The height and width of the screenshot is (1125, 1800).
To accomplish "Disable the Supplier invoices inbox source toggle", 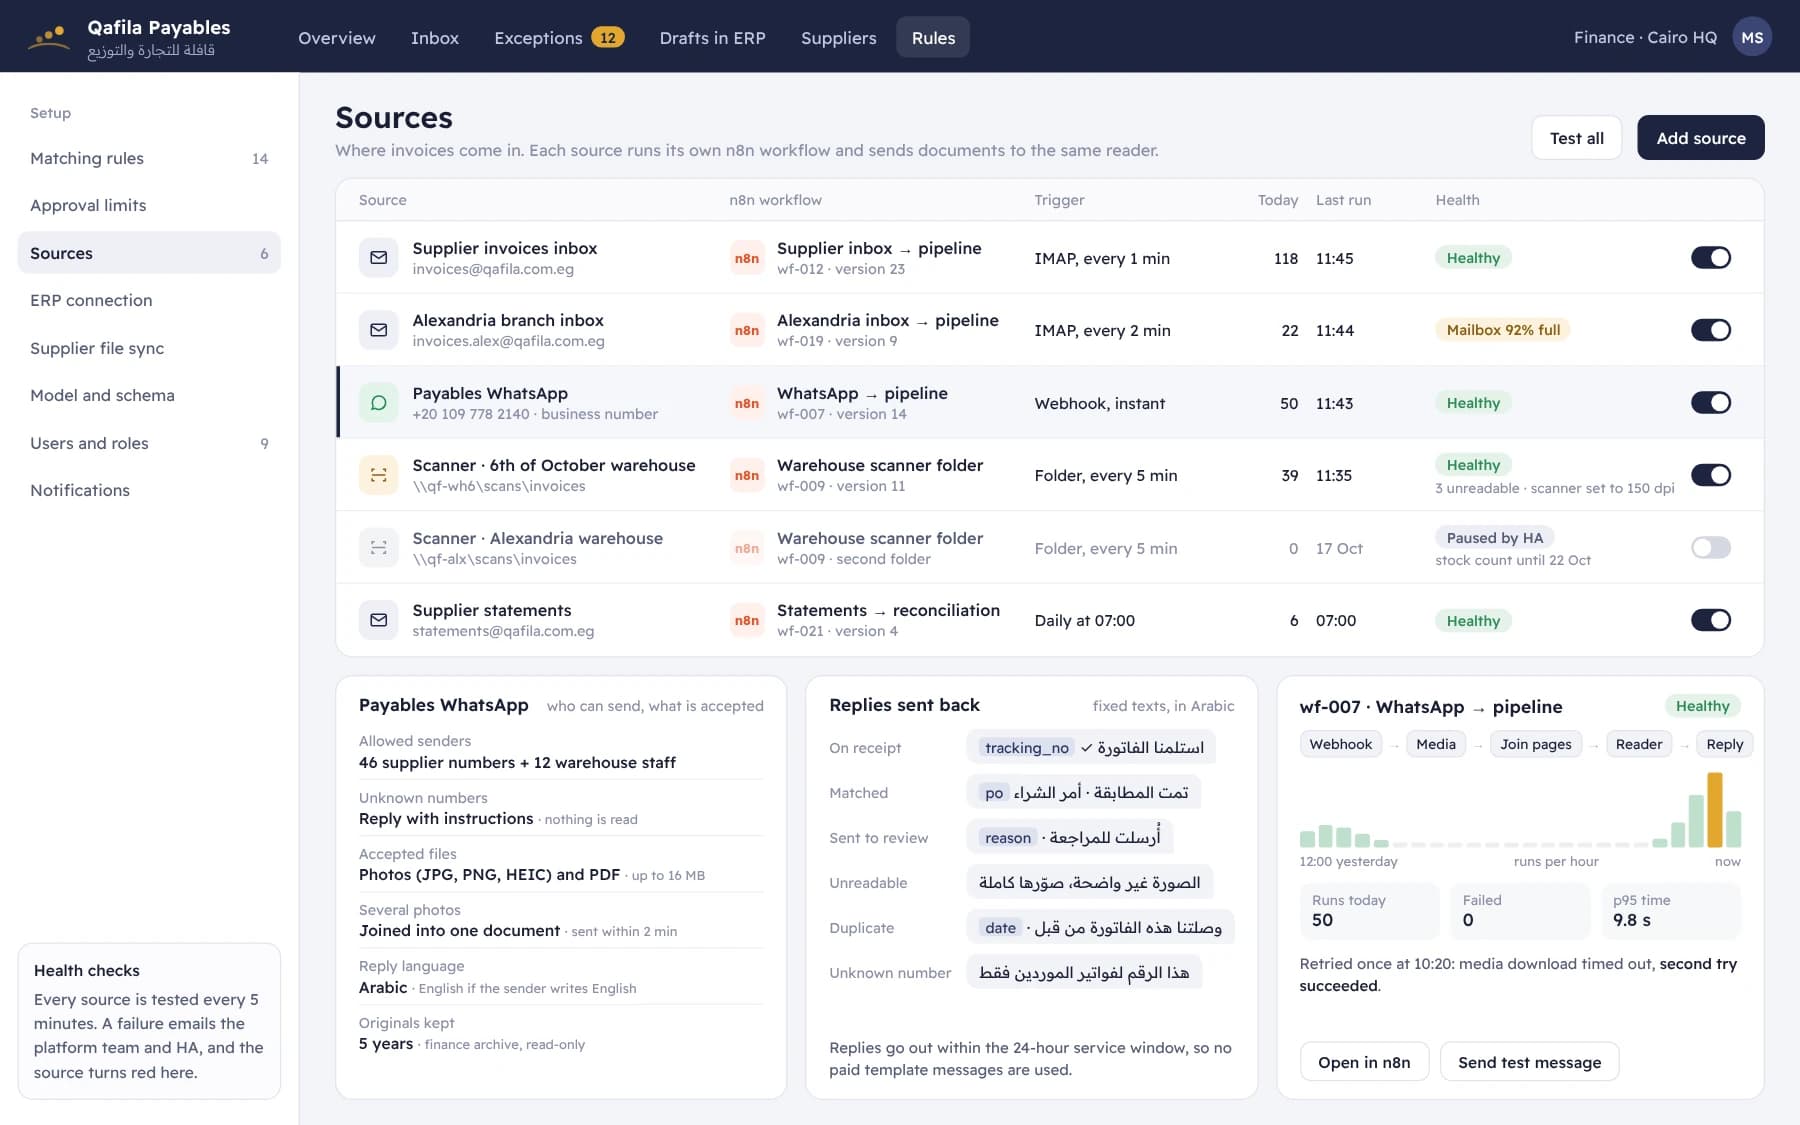I will pos(1711,258).
